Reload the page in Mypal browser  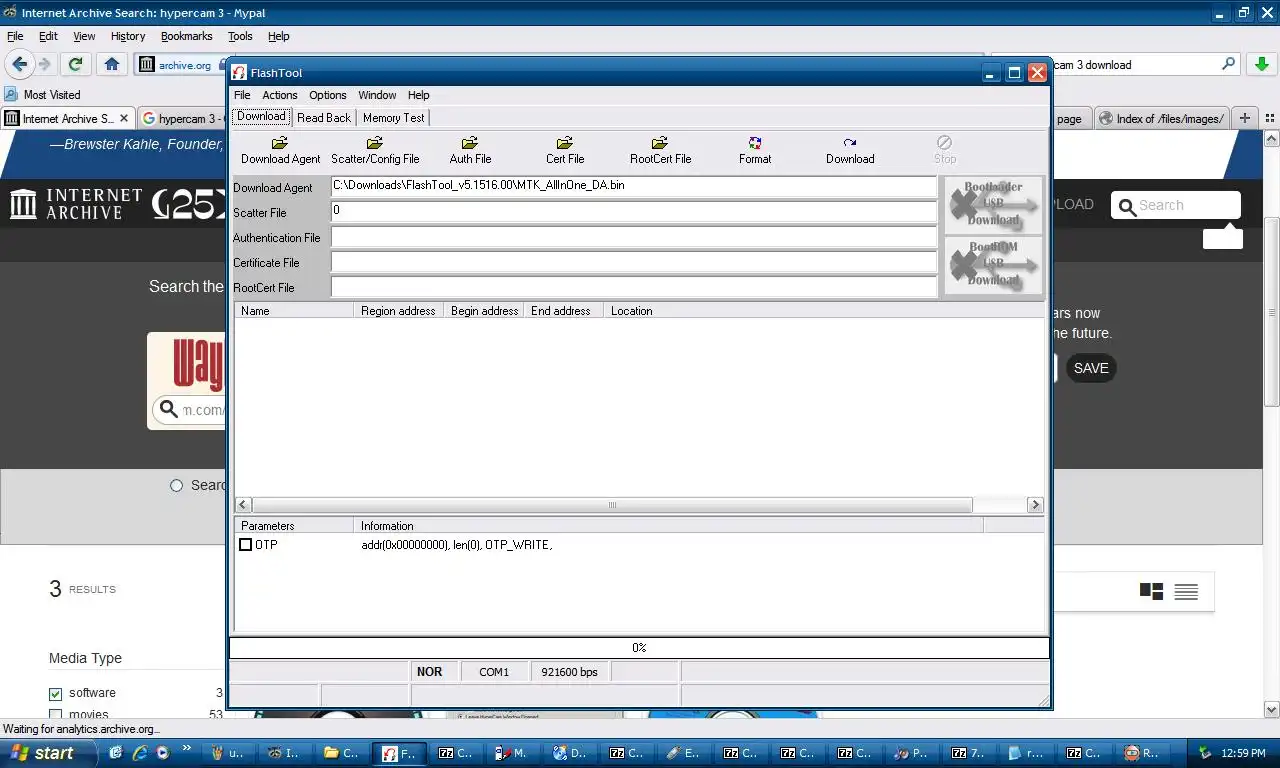pos(75,64)
